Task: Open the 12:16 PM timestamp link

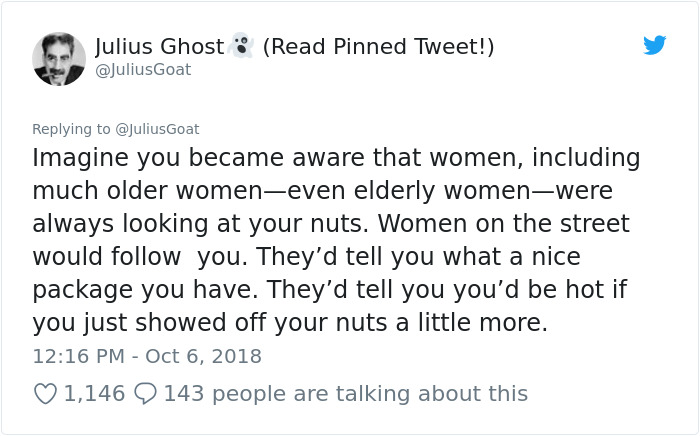Action: (x=76, y=356)
